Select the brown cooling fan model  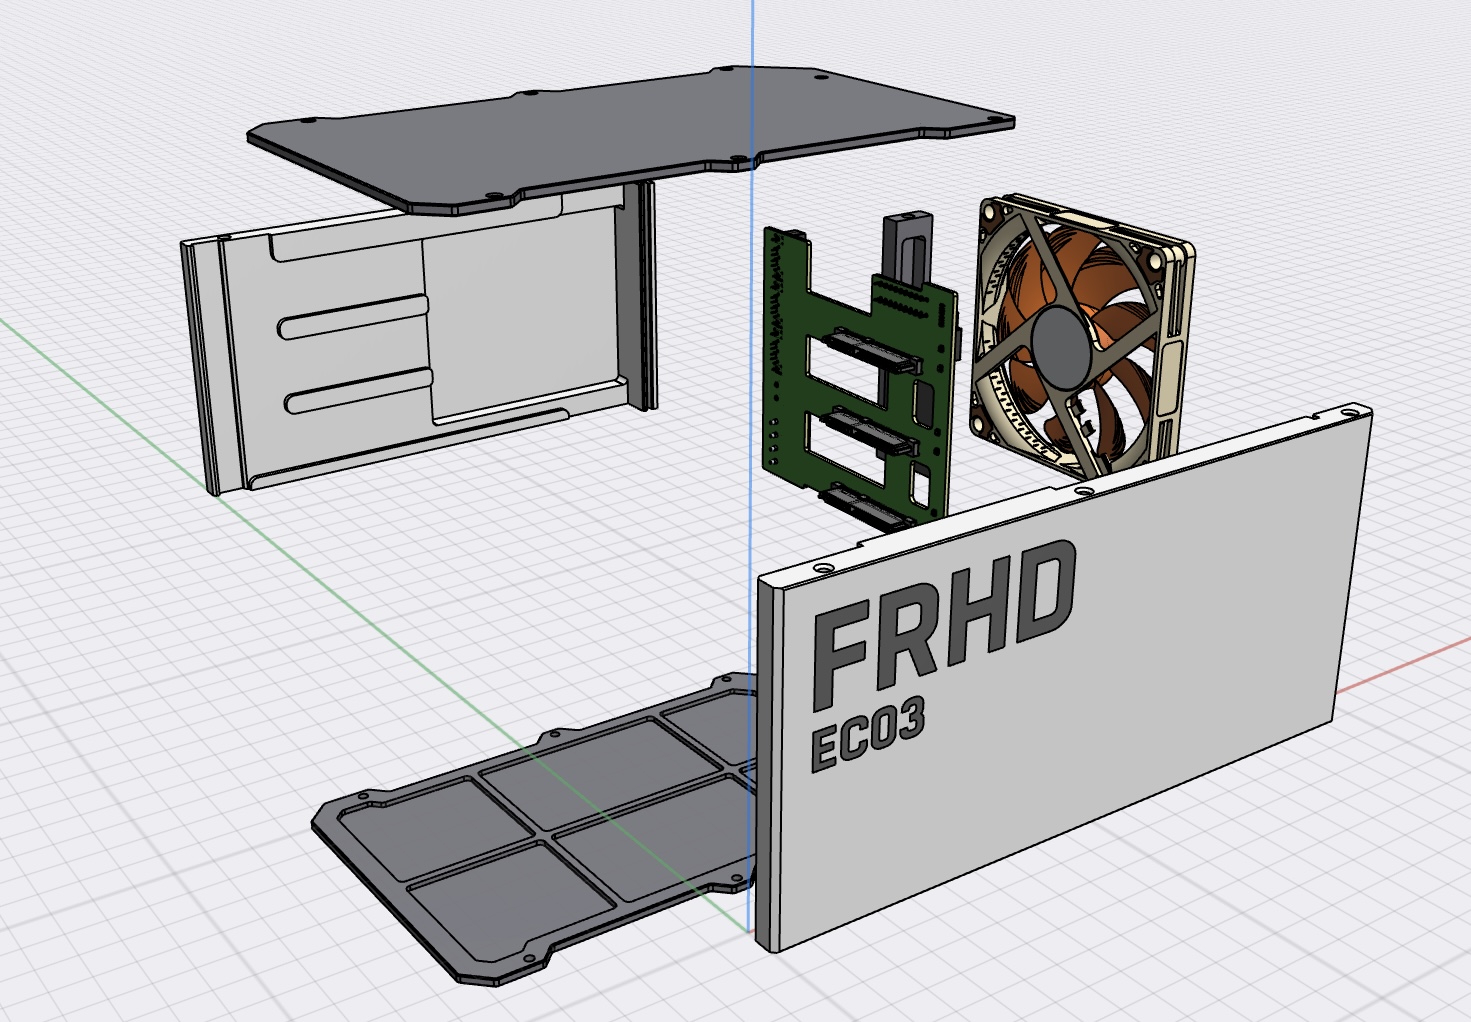[x=1082, y=335]
